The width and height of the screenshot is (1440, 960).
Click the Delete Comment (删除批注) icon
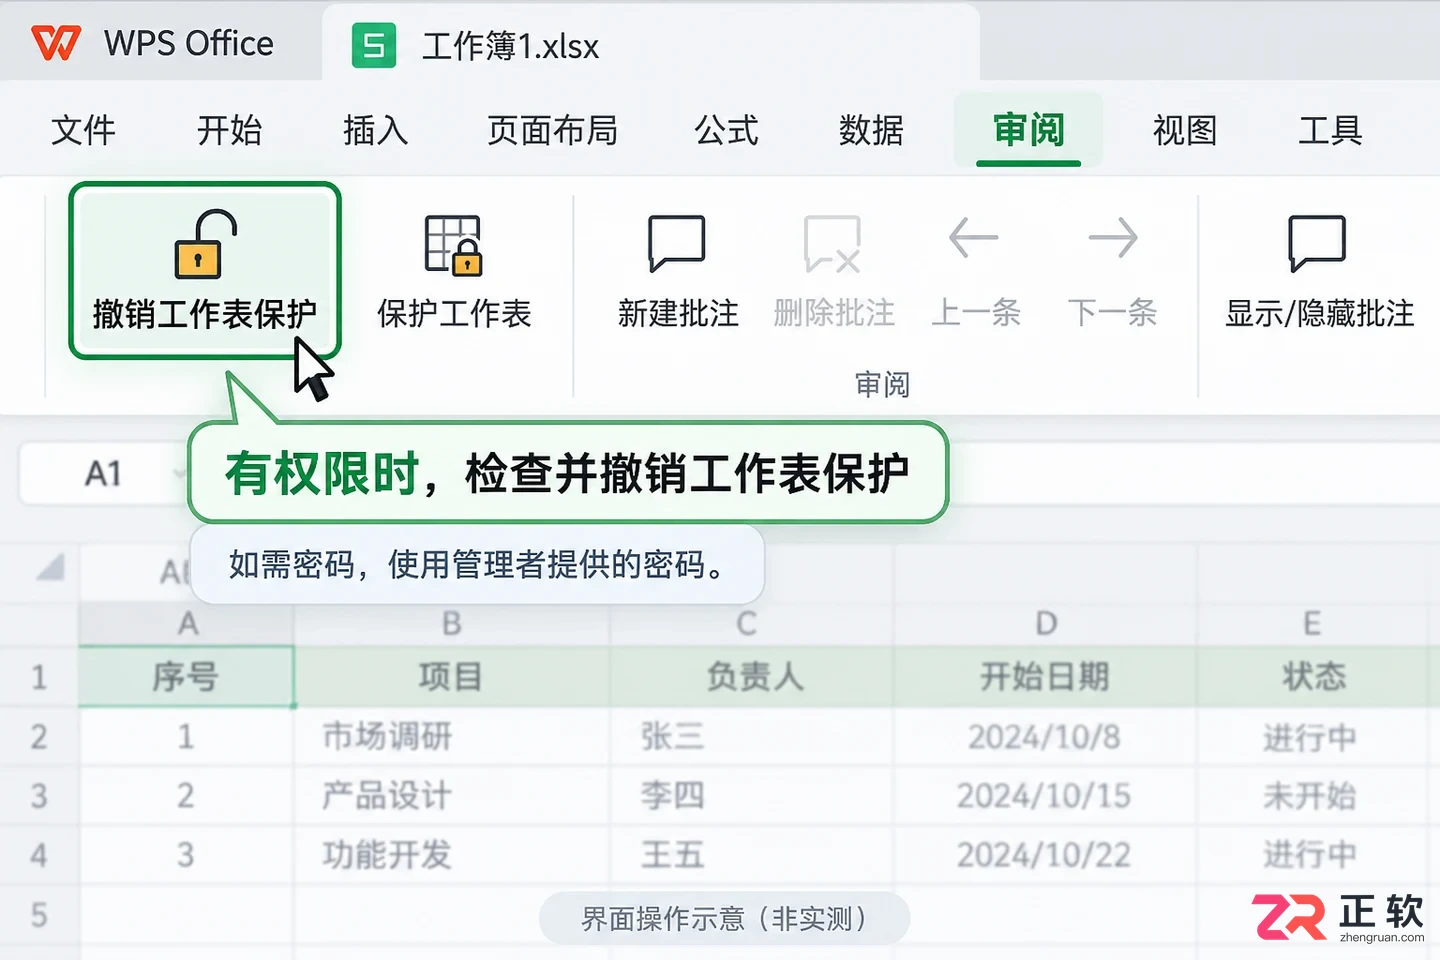832,244
